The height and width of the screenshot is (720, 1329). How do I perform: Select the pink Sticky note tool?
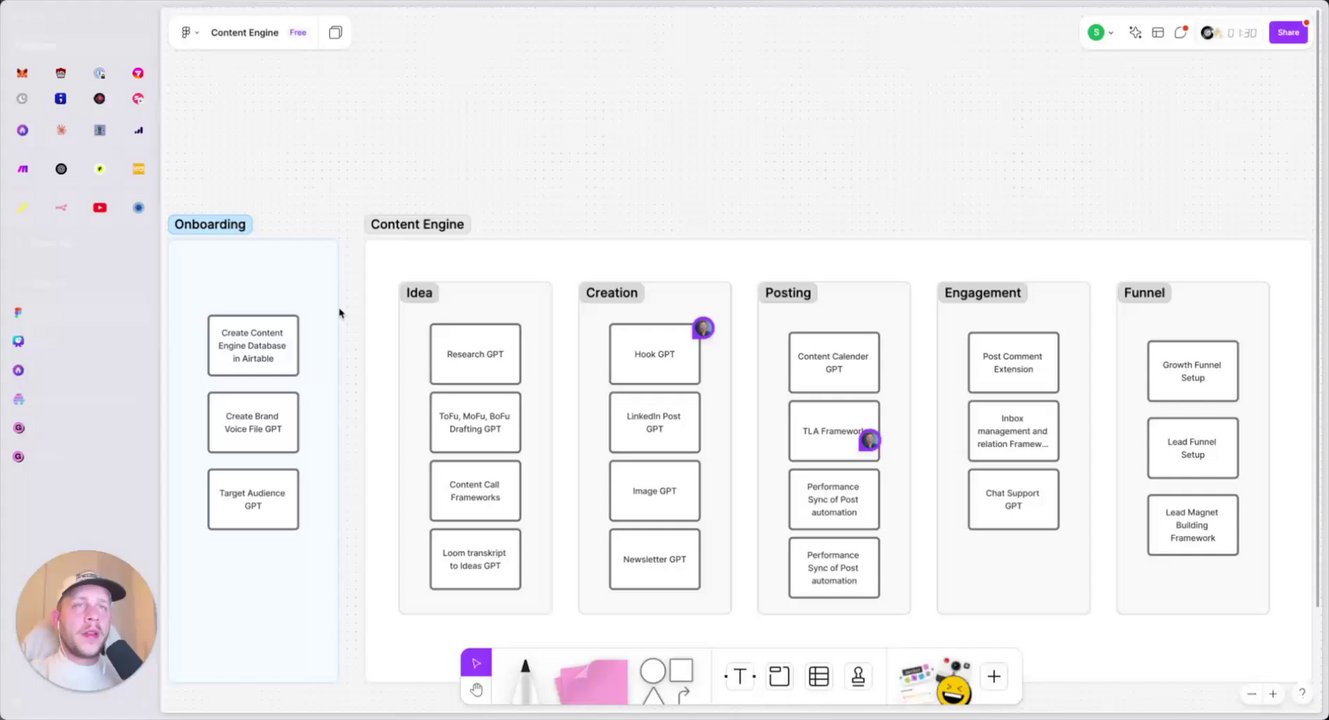[x=592, y=681]
